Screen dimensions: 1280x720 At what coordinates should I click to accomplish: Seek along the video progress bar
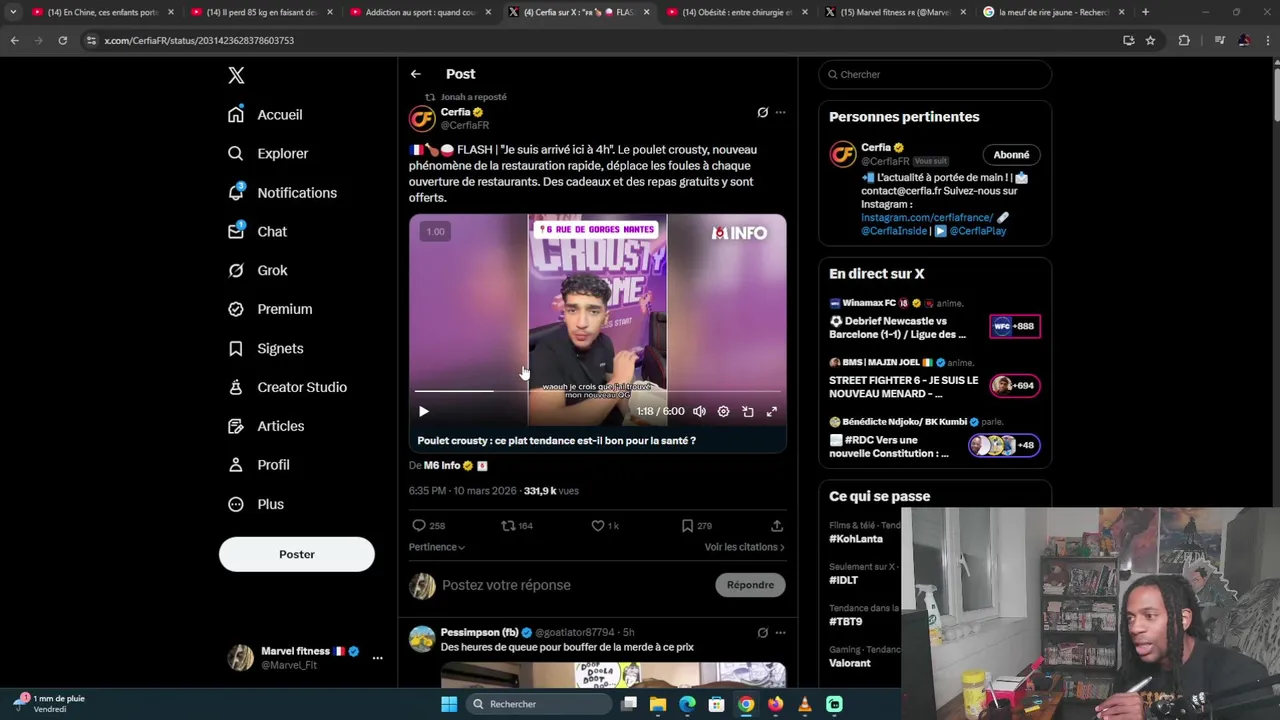(597, 391)
